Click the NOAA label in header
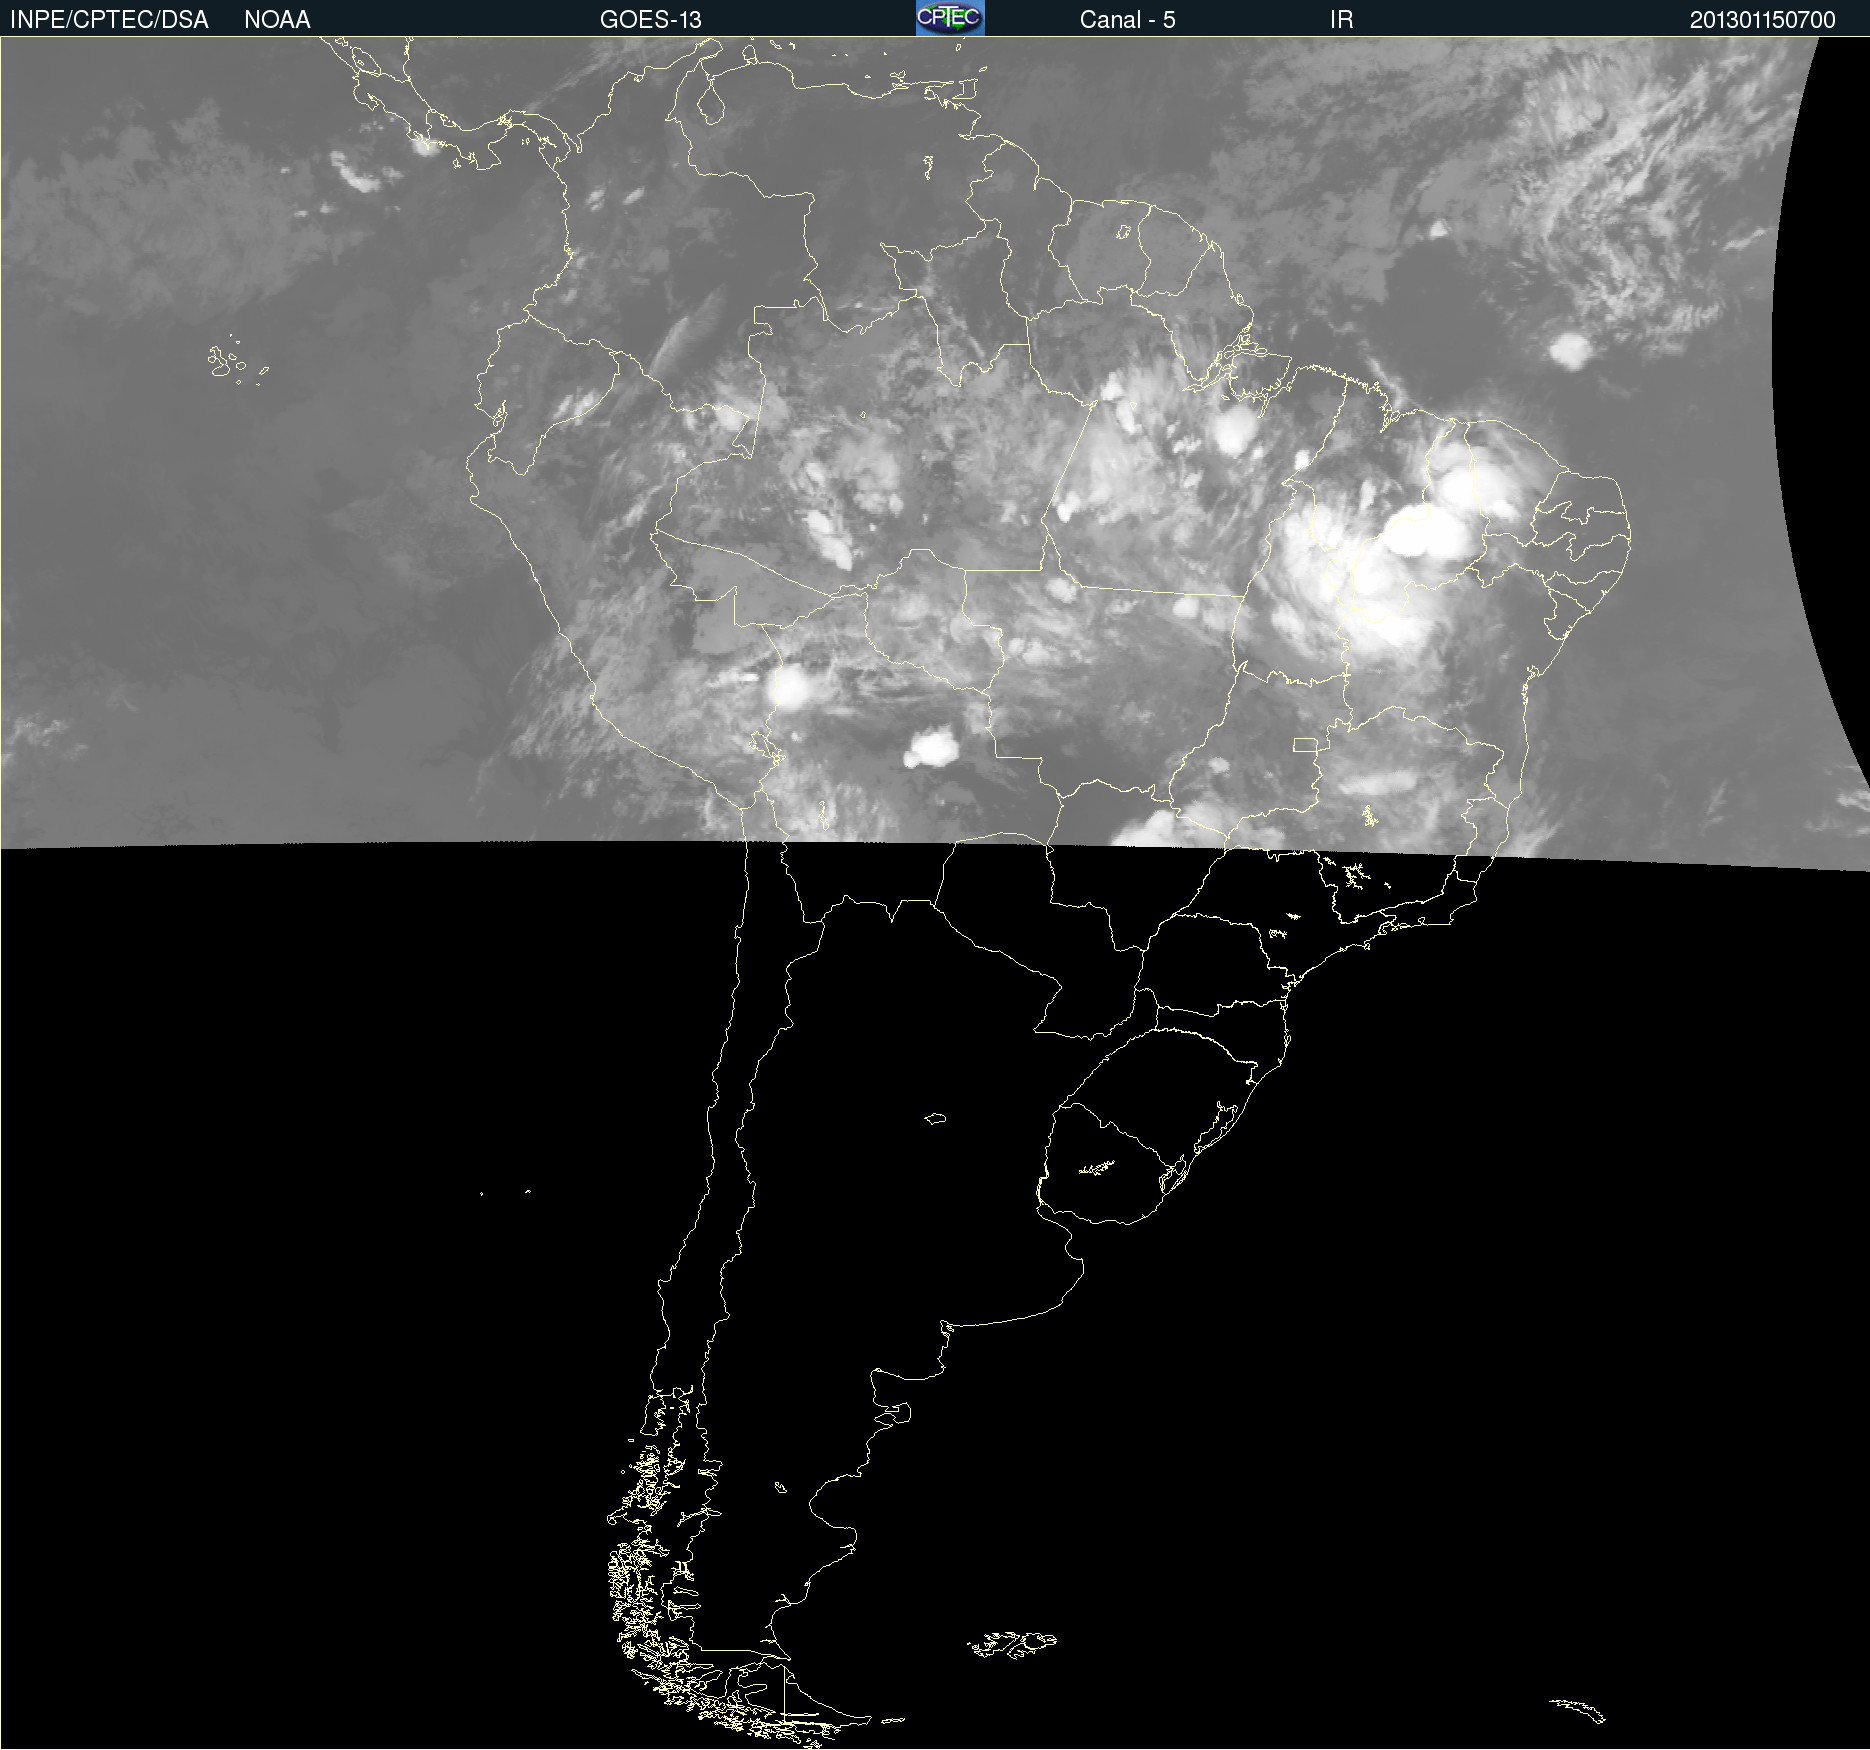Viewport: 1870px width, 1750px height. 277,20
